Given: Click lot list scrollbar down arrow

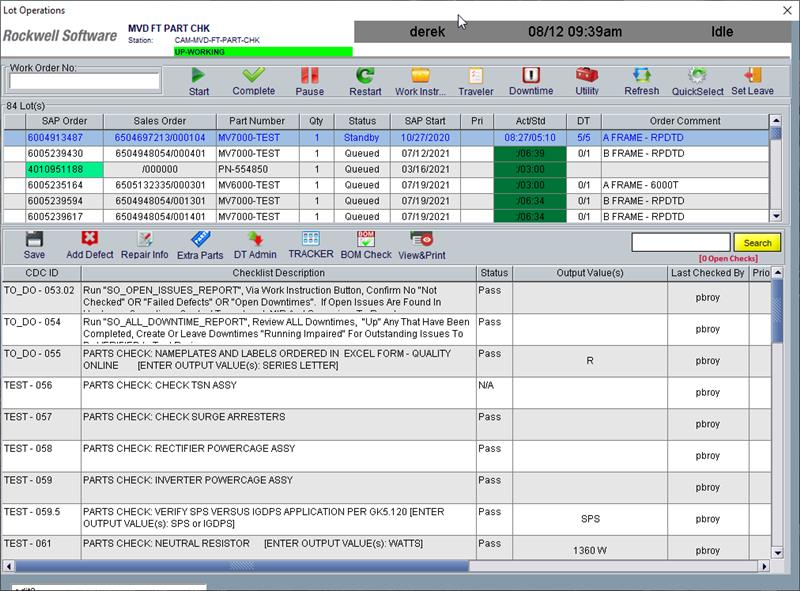Looking at the screenshot, I should pyautogui.click(x=776, y=216).
